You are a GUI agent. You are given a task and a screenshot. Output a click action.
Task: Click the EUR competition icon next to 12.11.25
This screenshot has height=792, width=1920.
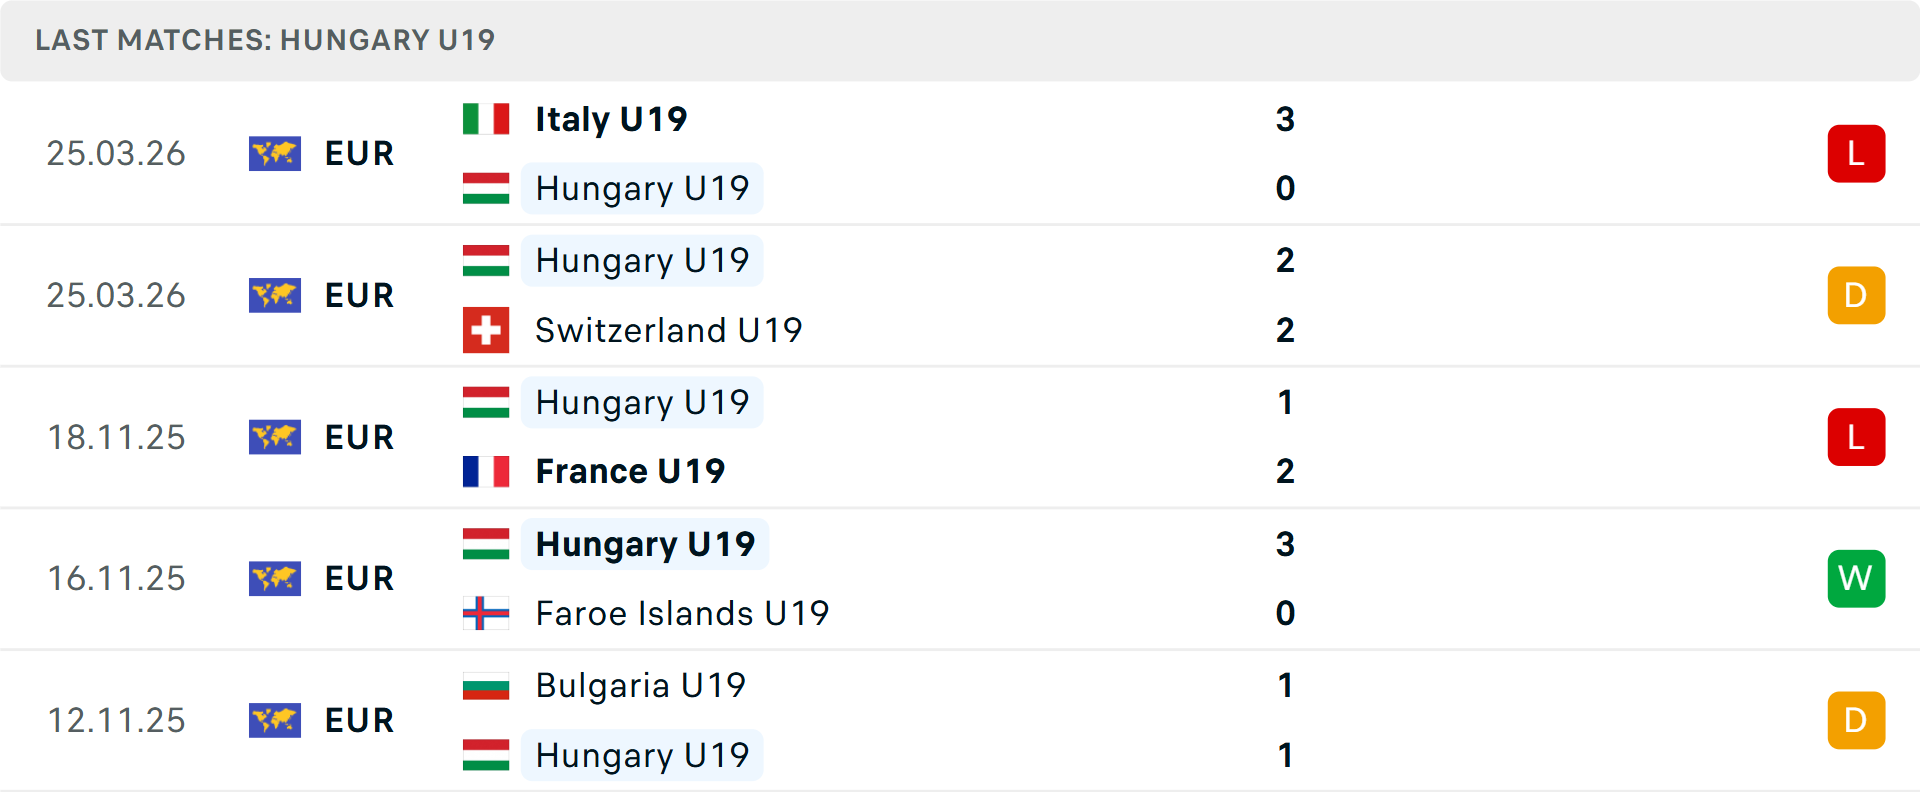pyautogui.click(x=275, y=720)
